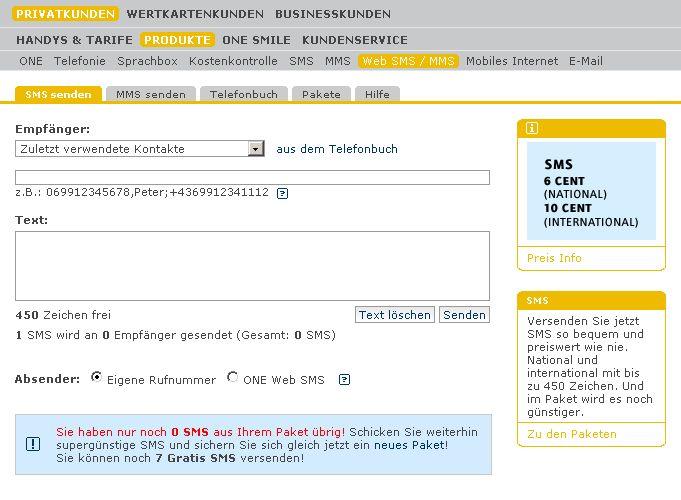Open KUNDENSERVICE in the main navigation
This screenshot has height=500, width=681.
[355, 40]
